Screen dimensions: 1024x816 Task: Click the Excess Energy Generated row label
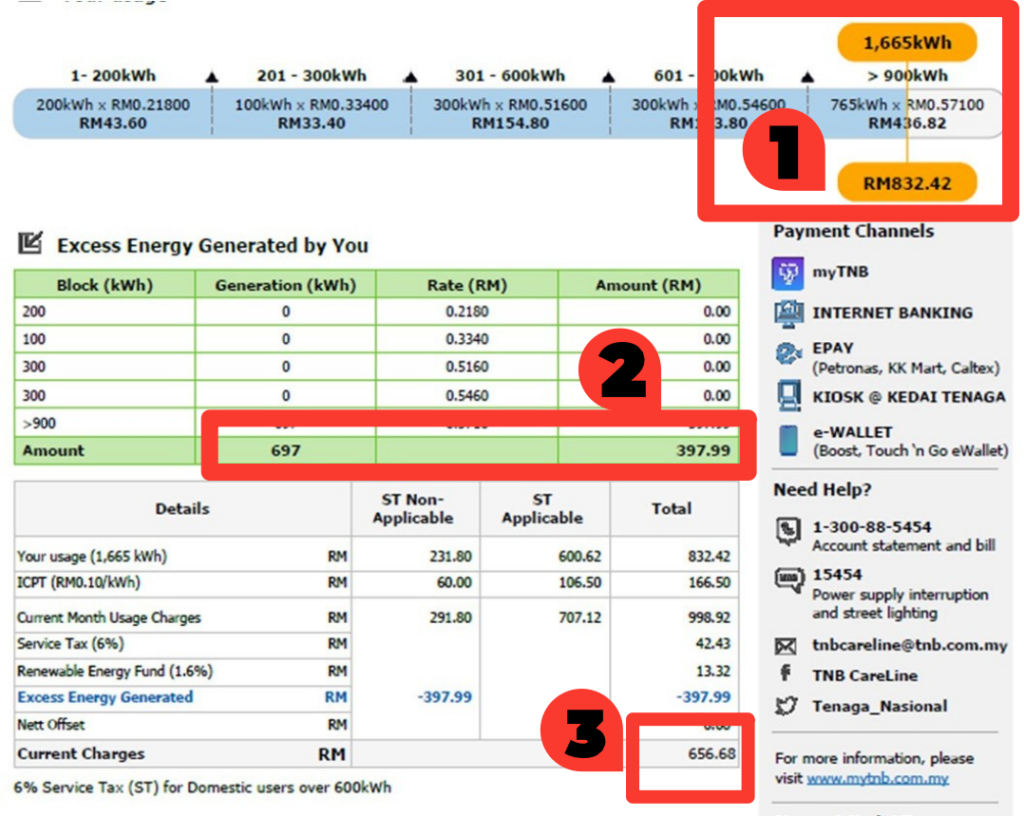[x=105, y=697]
